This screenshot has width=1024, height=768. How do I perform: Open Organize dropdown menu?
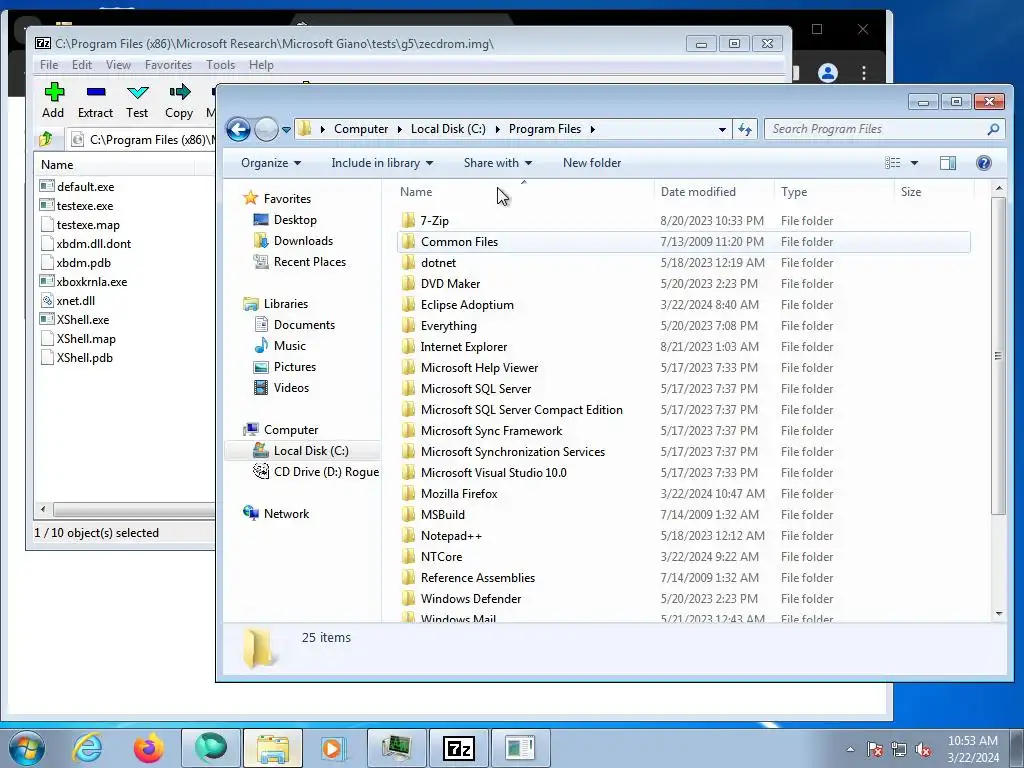(271, 163)
